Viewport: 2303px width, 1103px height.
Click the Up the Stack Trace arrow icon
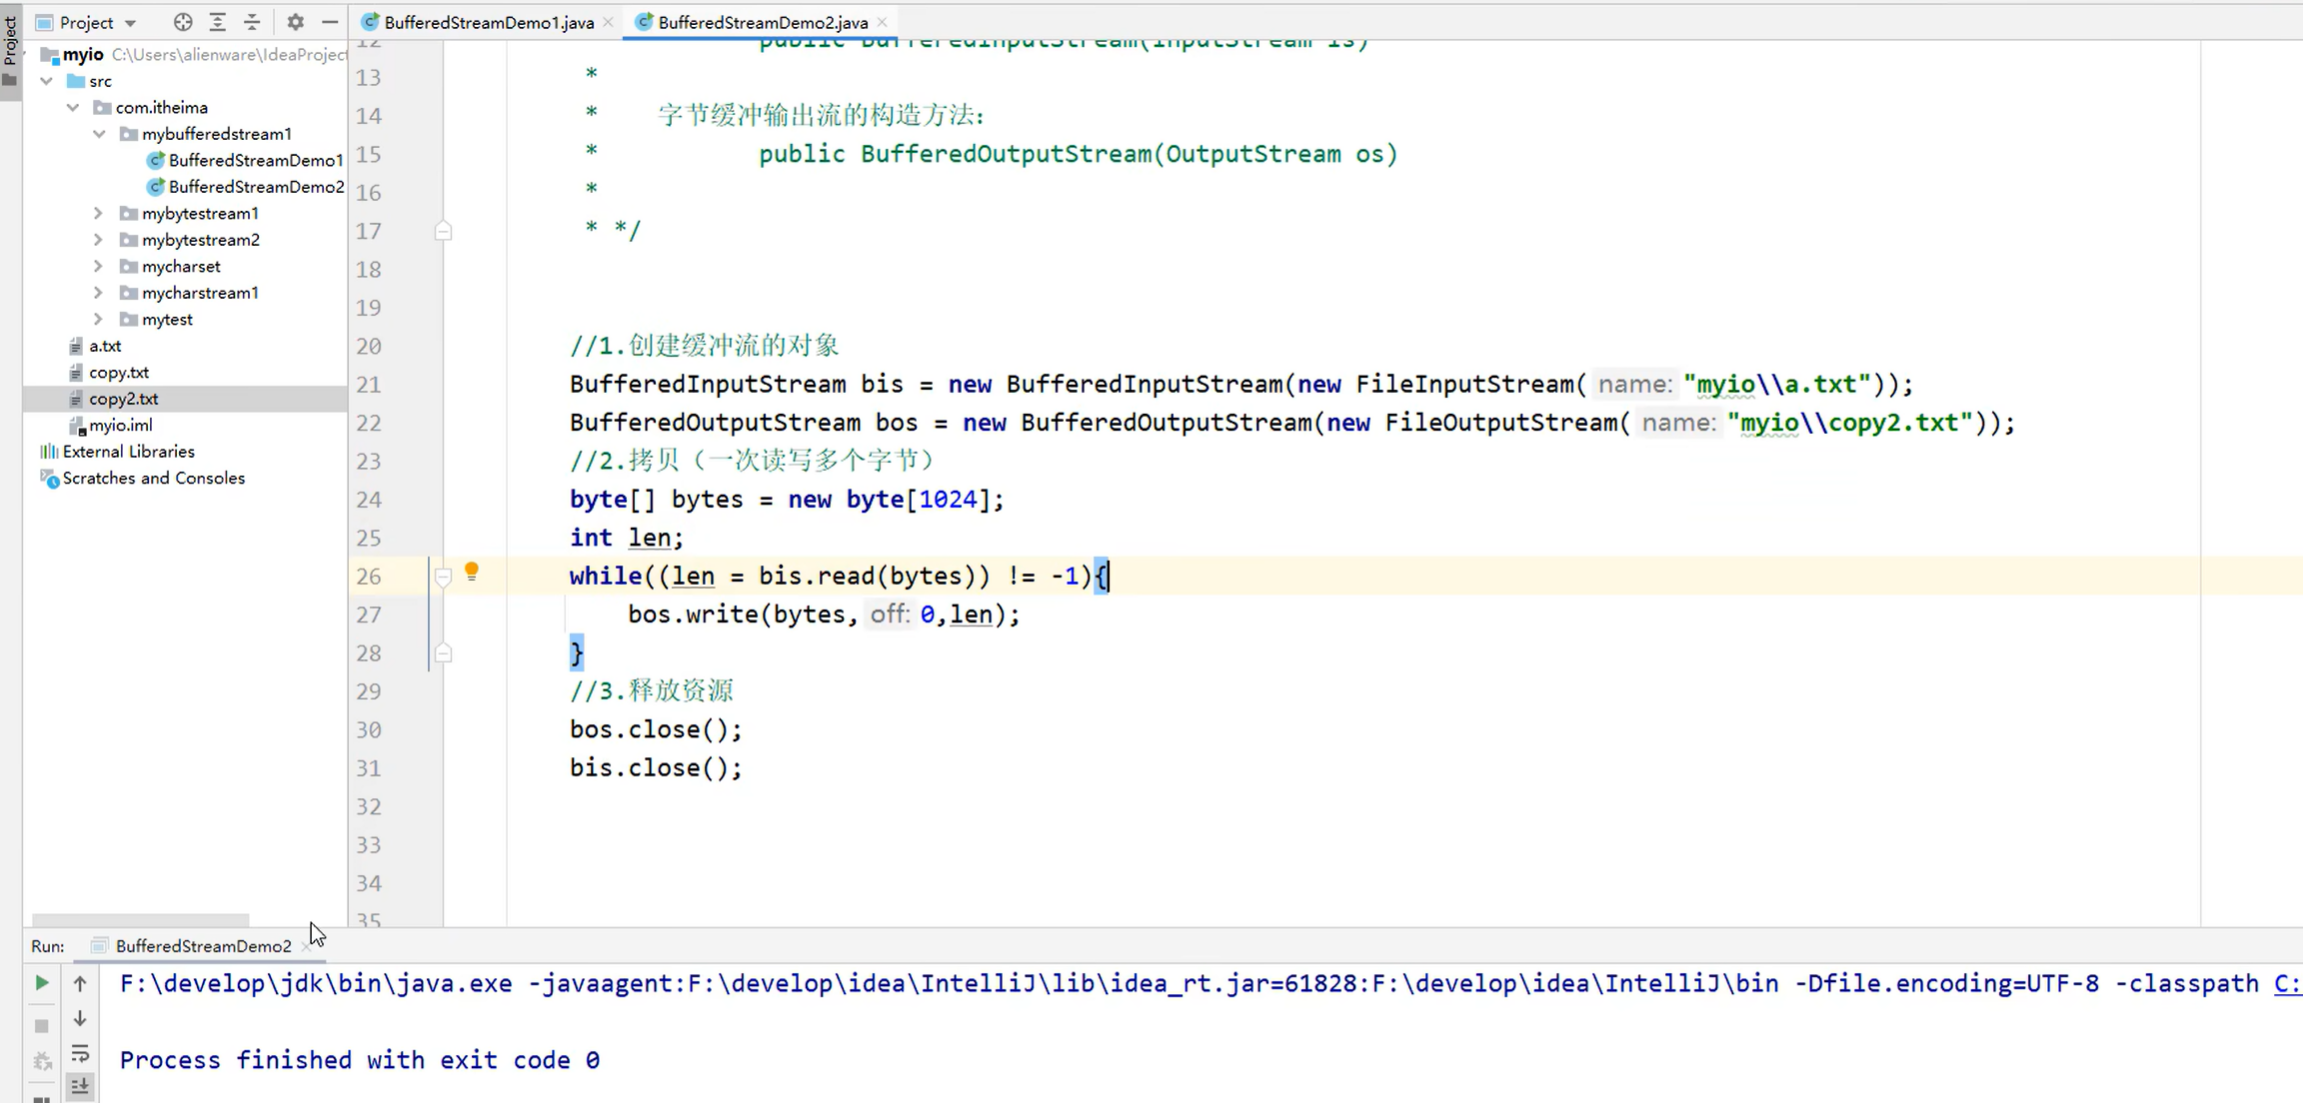click(x=80, y=982)
